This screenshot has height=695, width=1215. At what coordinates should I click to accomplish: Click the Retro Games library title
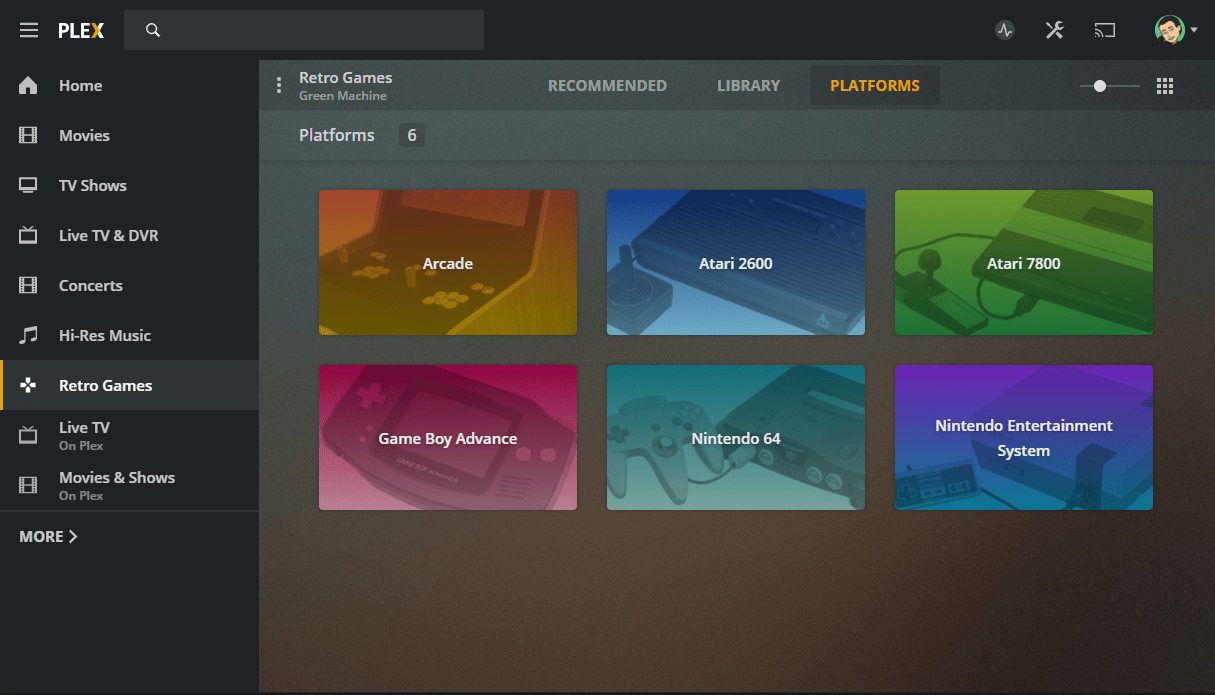pos(345,78)
